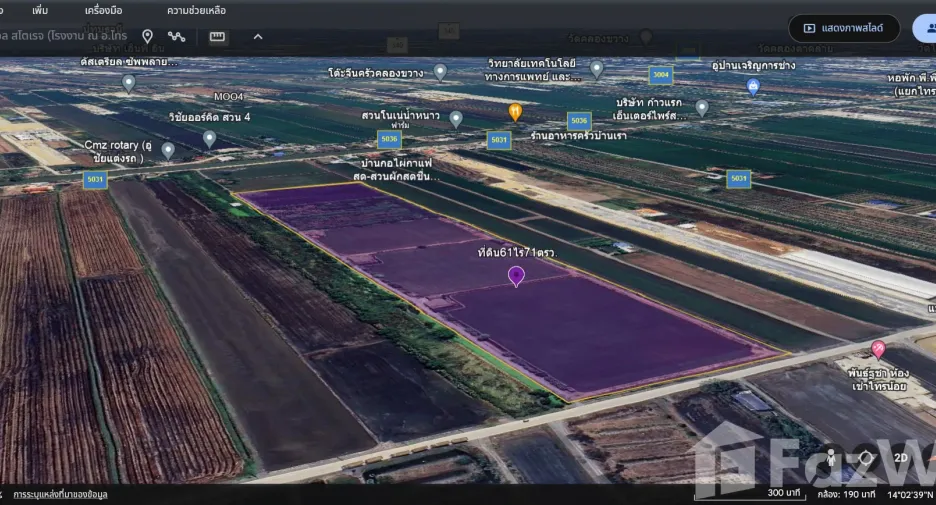Click the อู่ปานเจริญการช่าง label
This screenshot has width=936, height=505.
753,66
